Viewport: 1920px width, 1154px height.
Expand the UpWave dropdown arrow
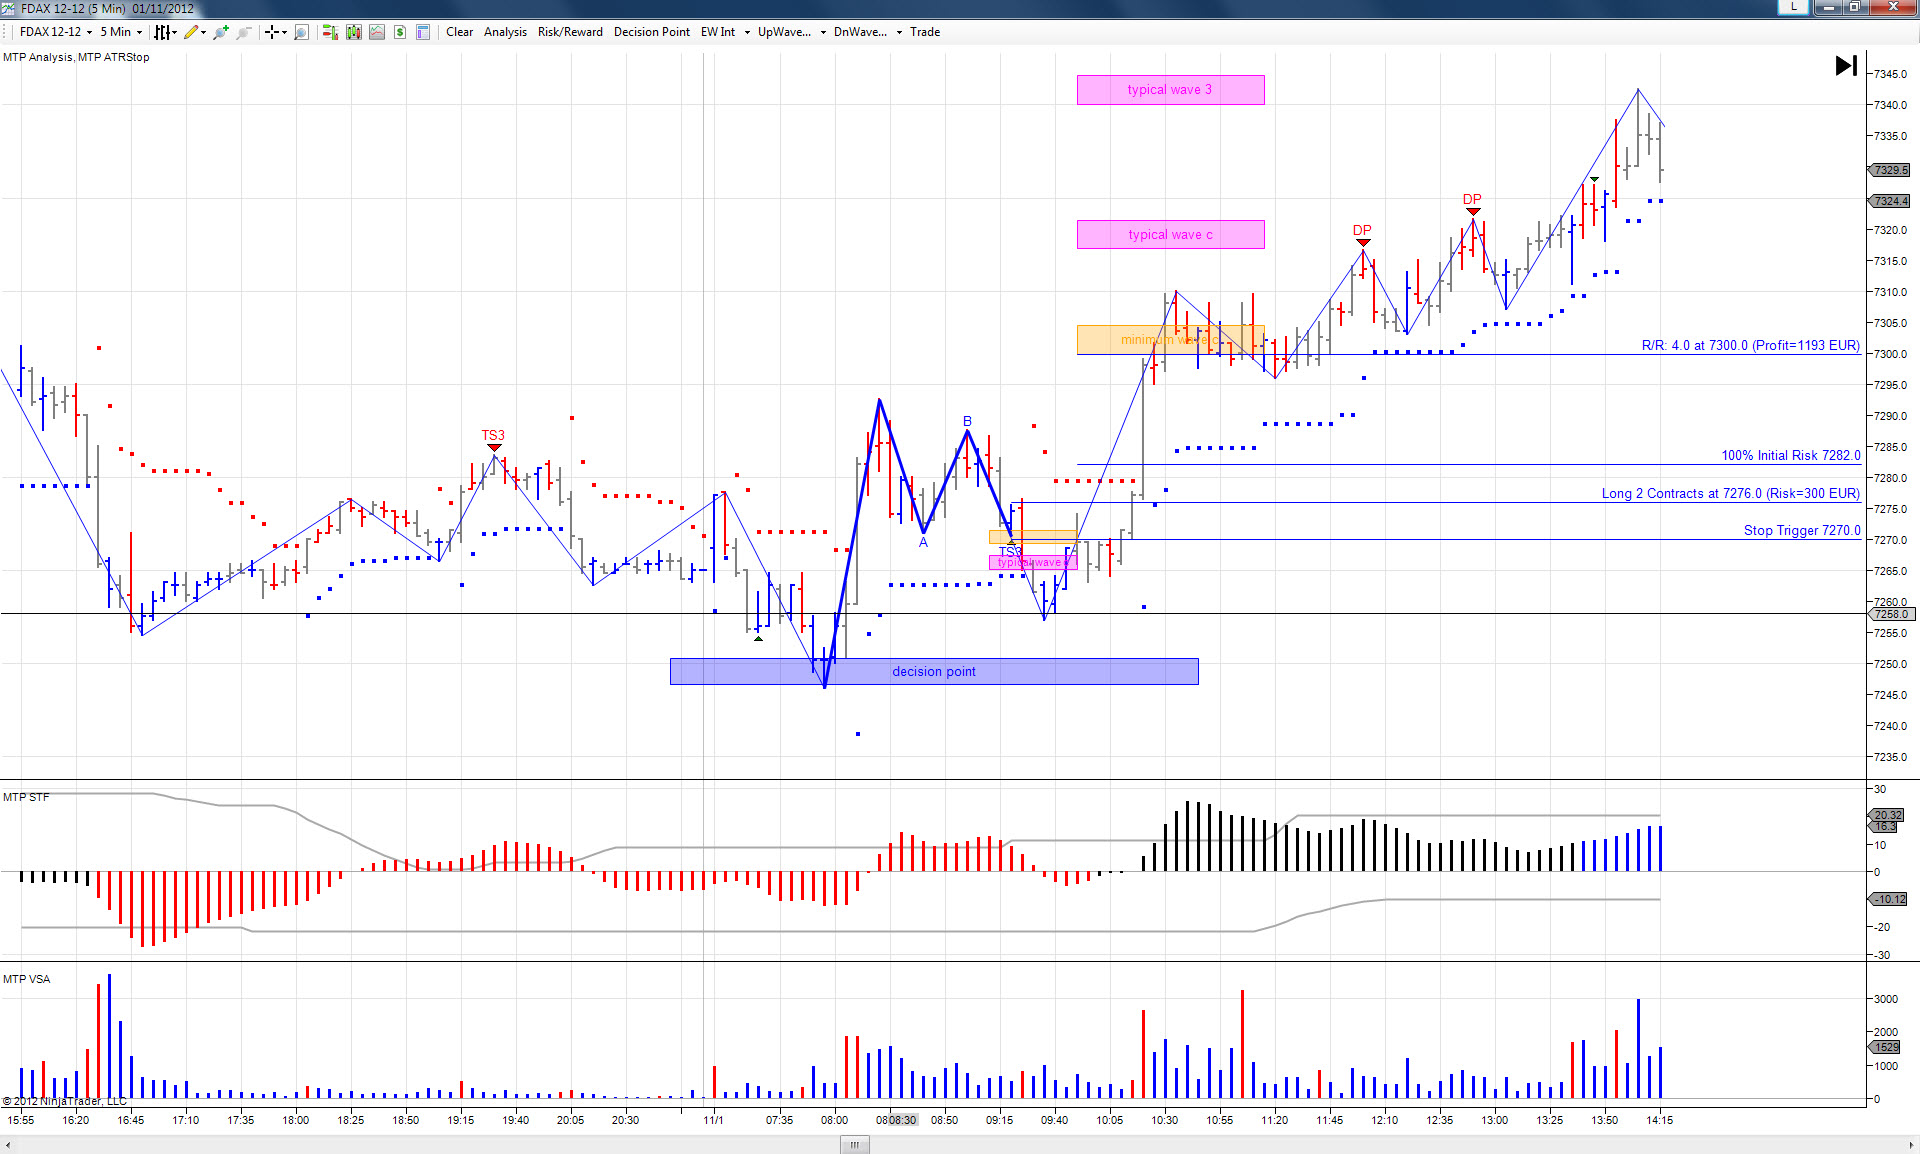[823, 32]
